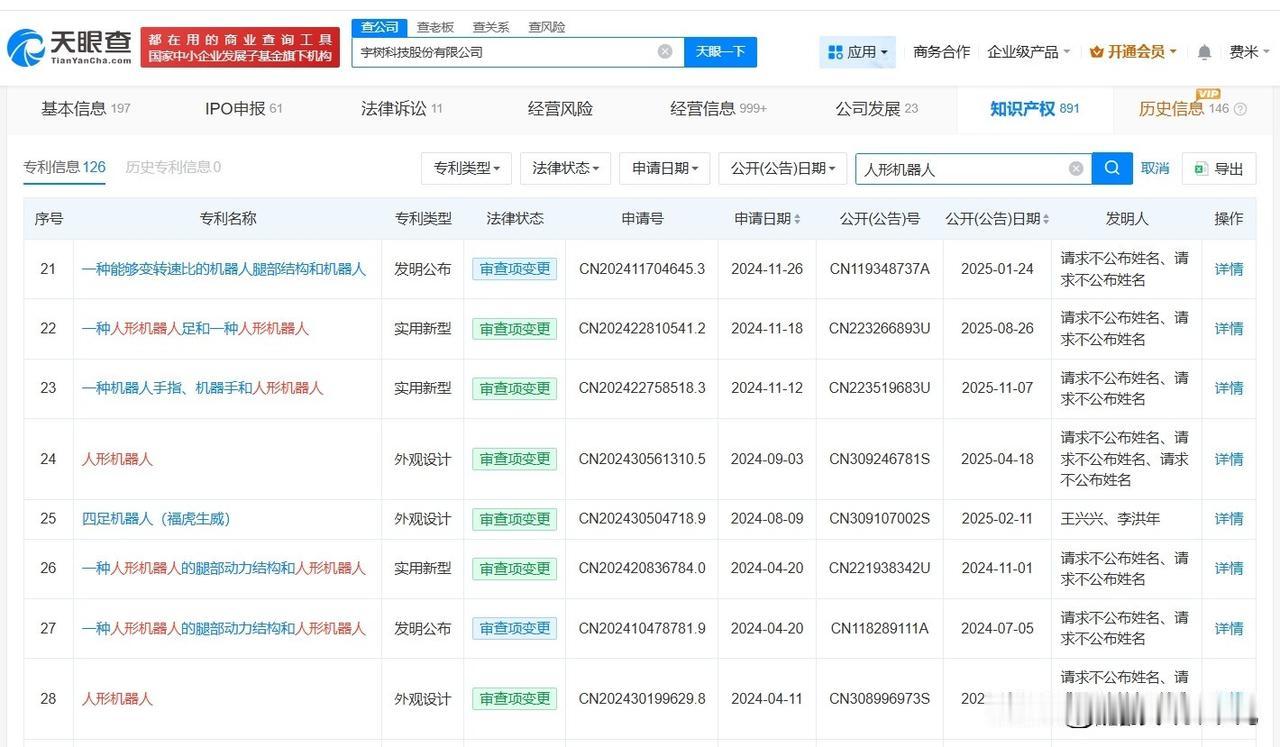Switch to IPO申报 tab
The width and height of the screenshot is (1280, 747).
244,109
